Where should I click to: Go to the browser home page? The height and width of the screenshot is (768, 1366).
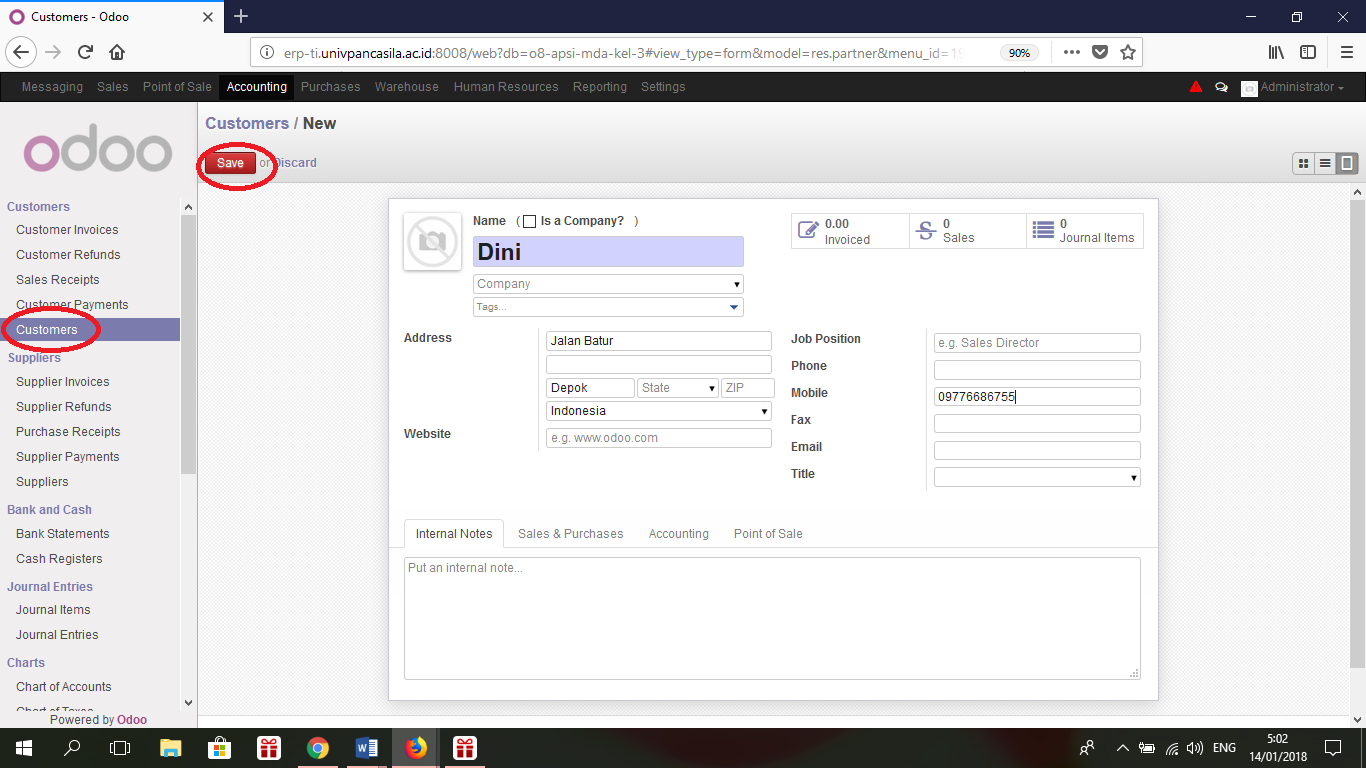click(x=117, y=52)
